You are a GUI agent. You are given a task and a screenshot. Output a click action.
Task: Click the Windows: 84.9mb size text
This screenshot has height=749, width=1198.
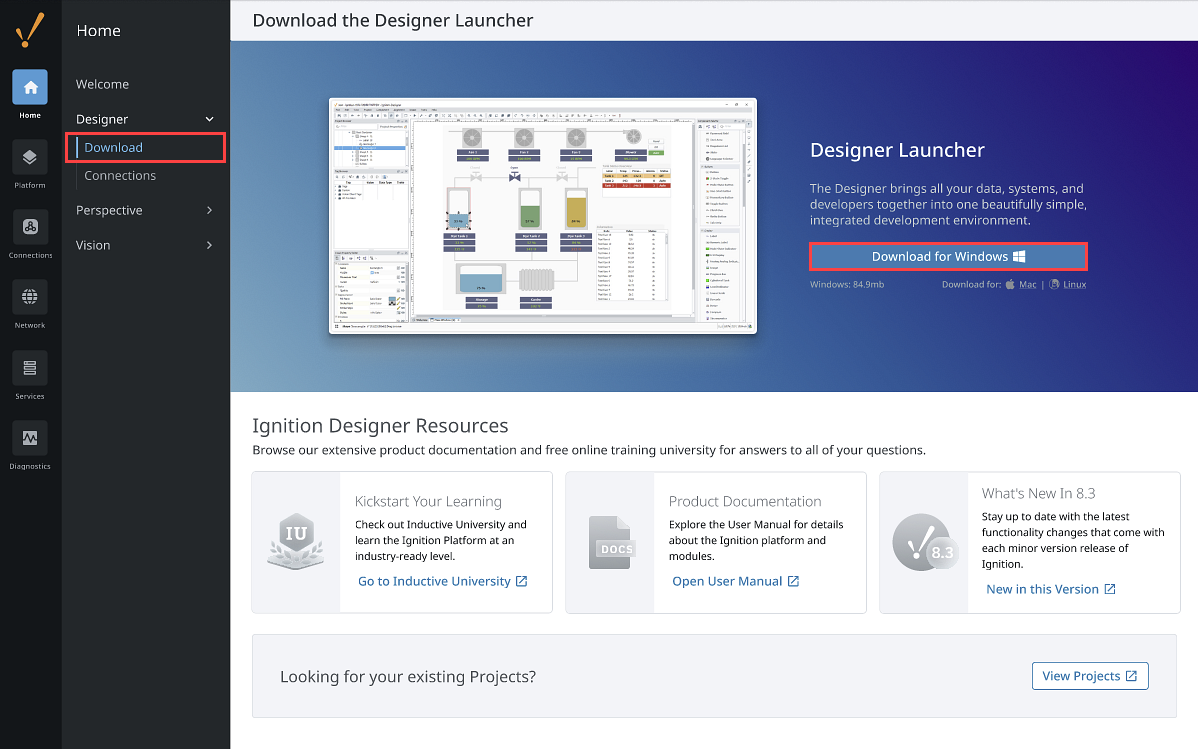(847, 284)
